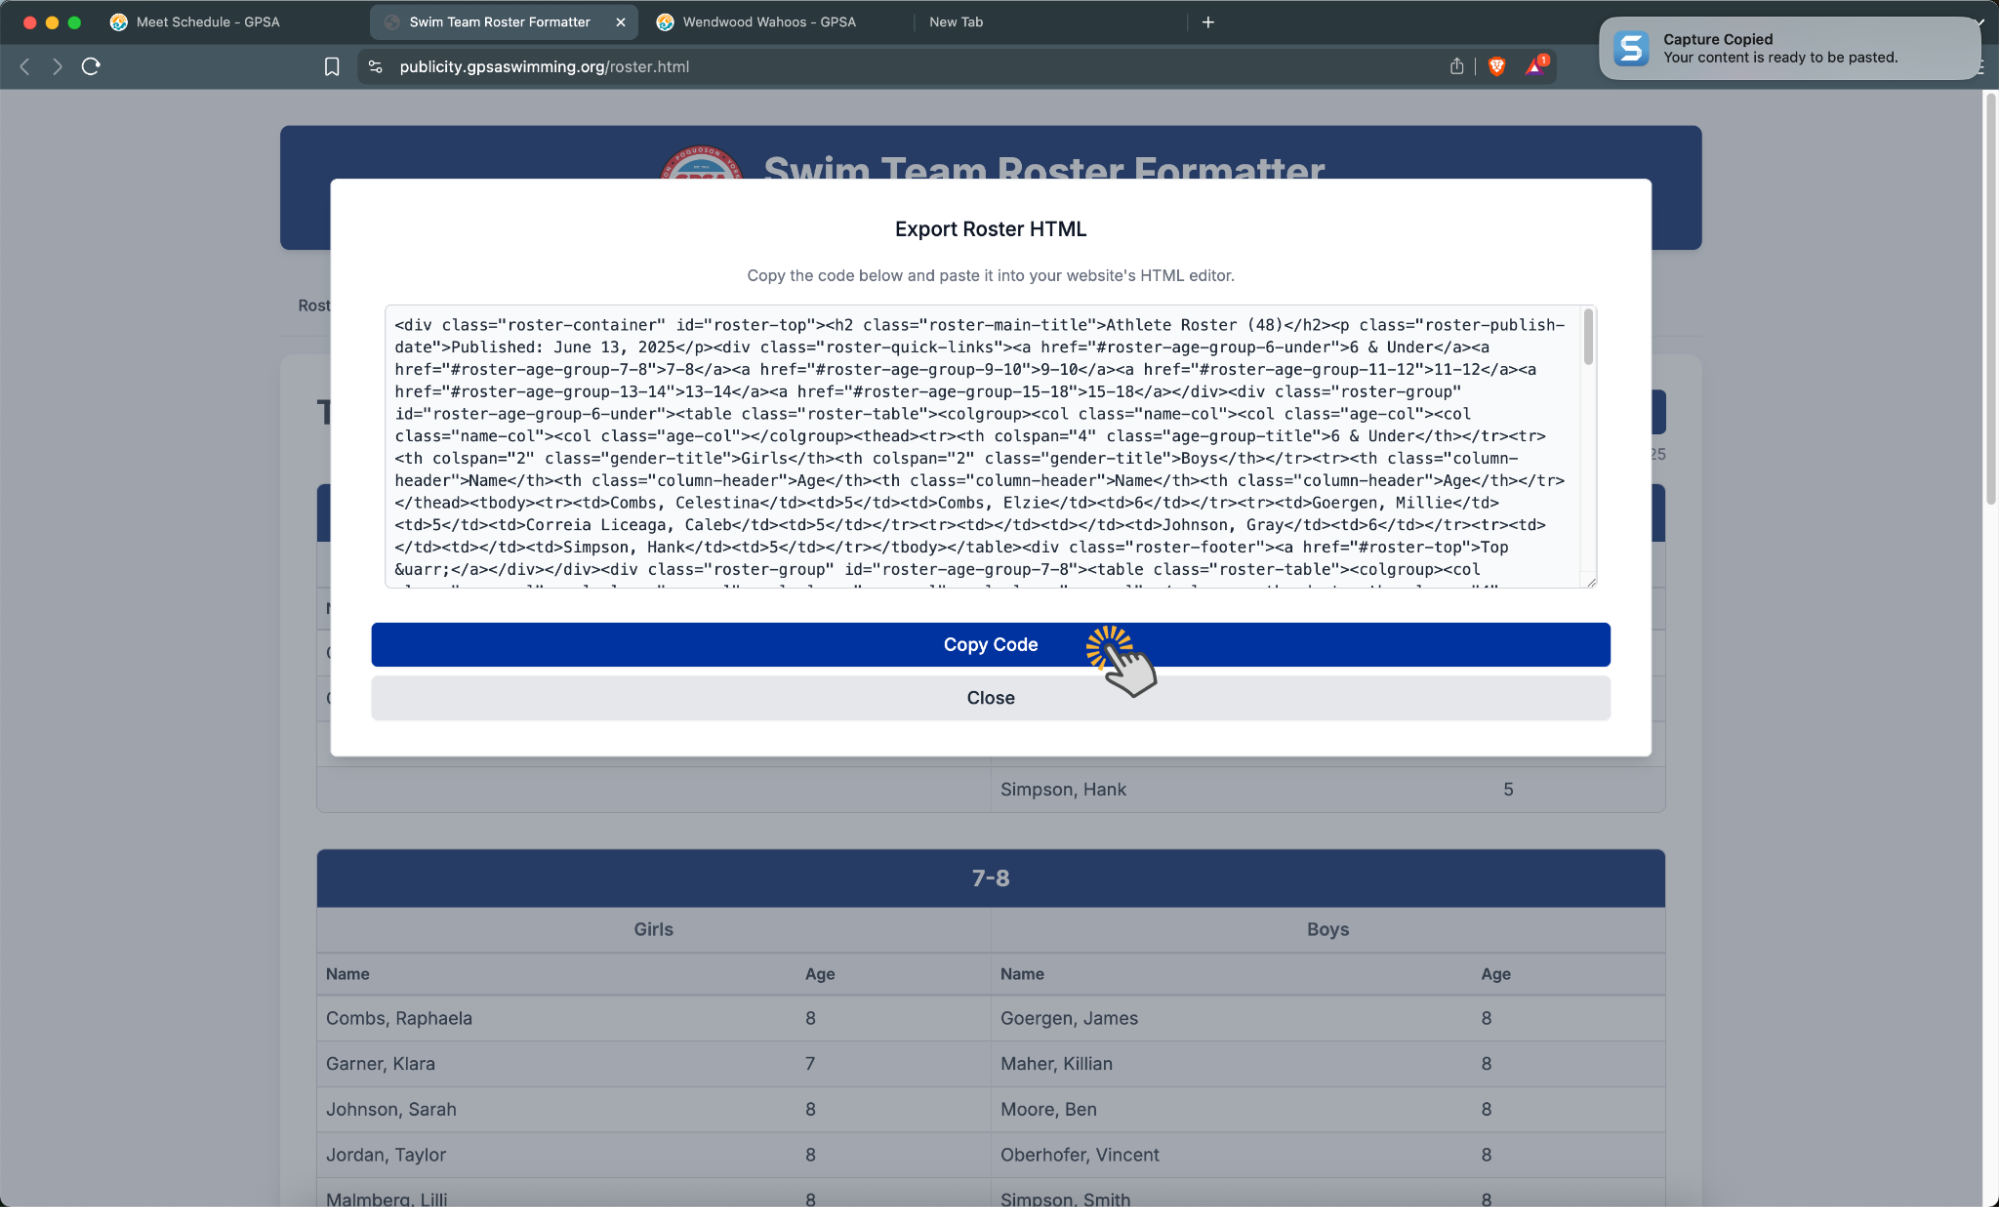
Task: Switch to Meet Schedule - GPSA tab
Action: pos(208,22)
